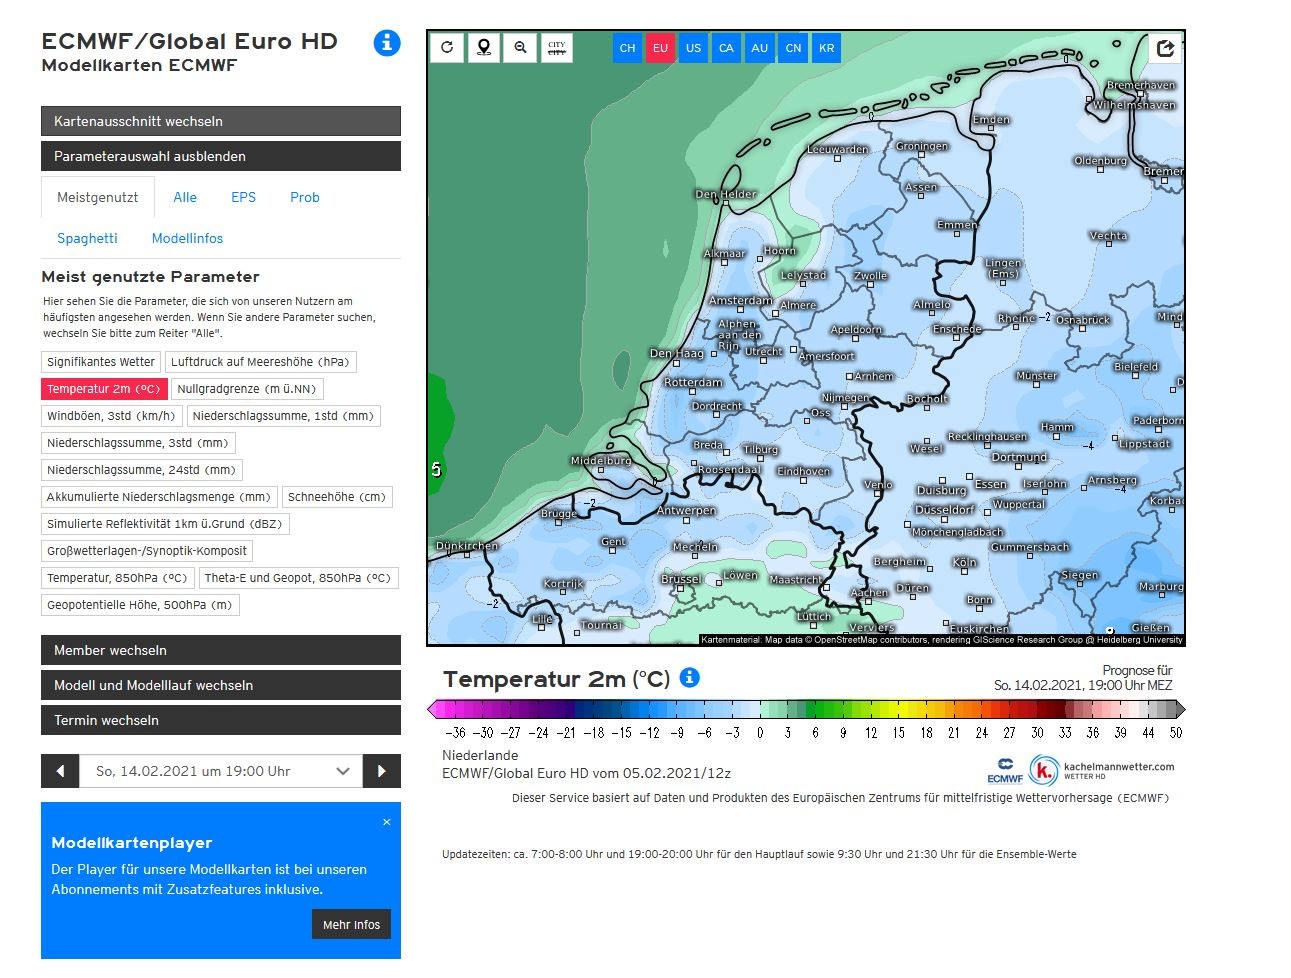The width and height of the screenshot is (1291, 978).
Task: Expand Modell und Modelllauf wechseln section
Action: point(221,685)
